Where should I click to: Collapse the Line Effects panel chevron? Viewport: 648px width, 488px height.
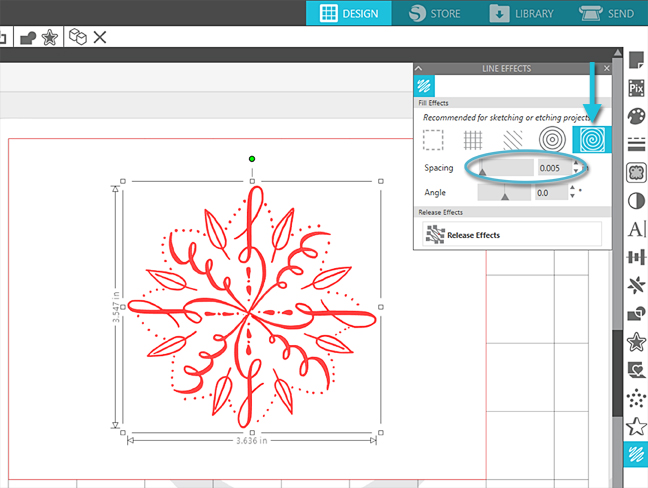pyautogui.click(x=419, y=68)
